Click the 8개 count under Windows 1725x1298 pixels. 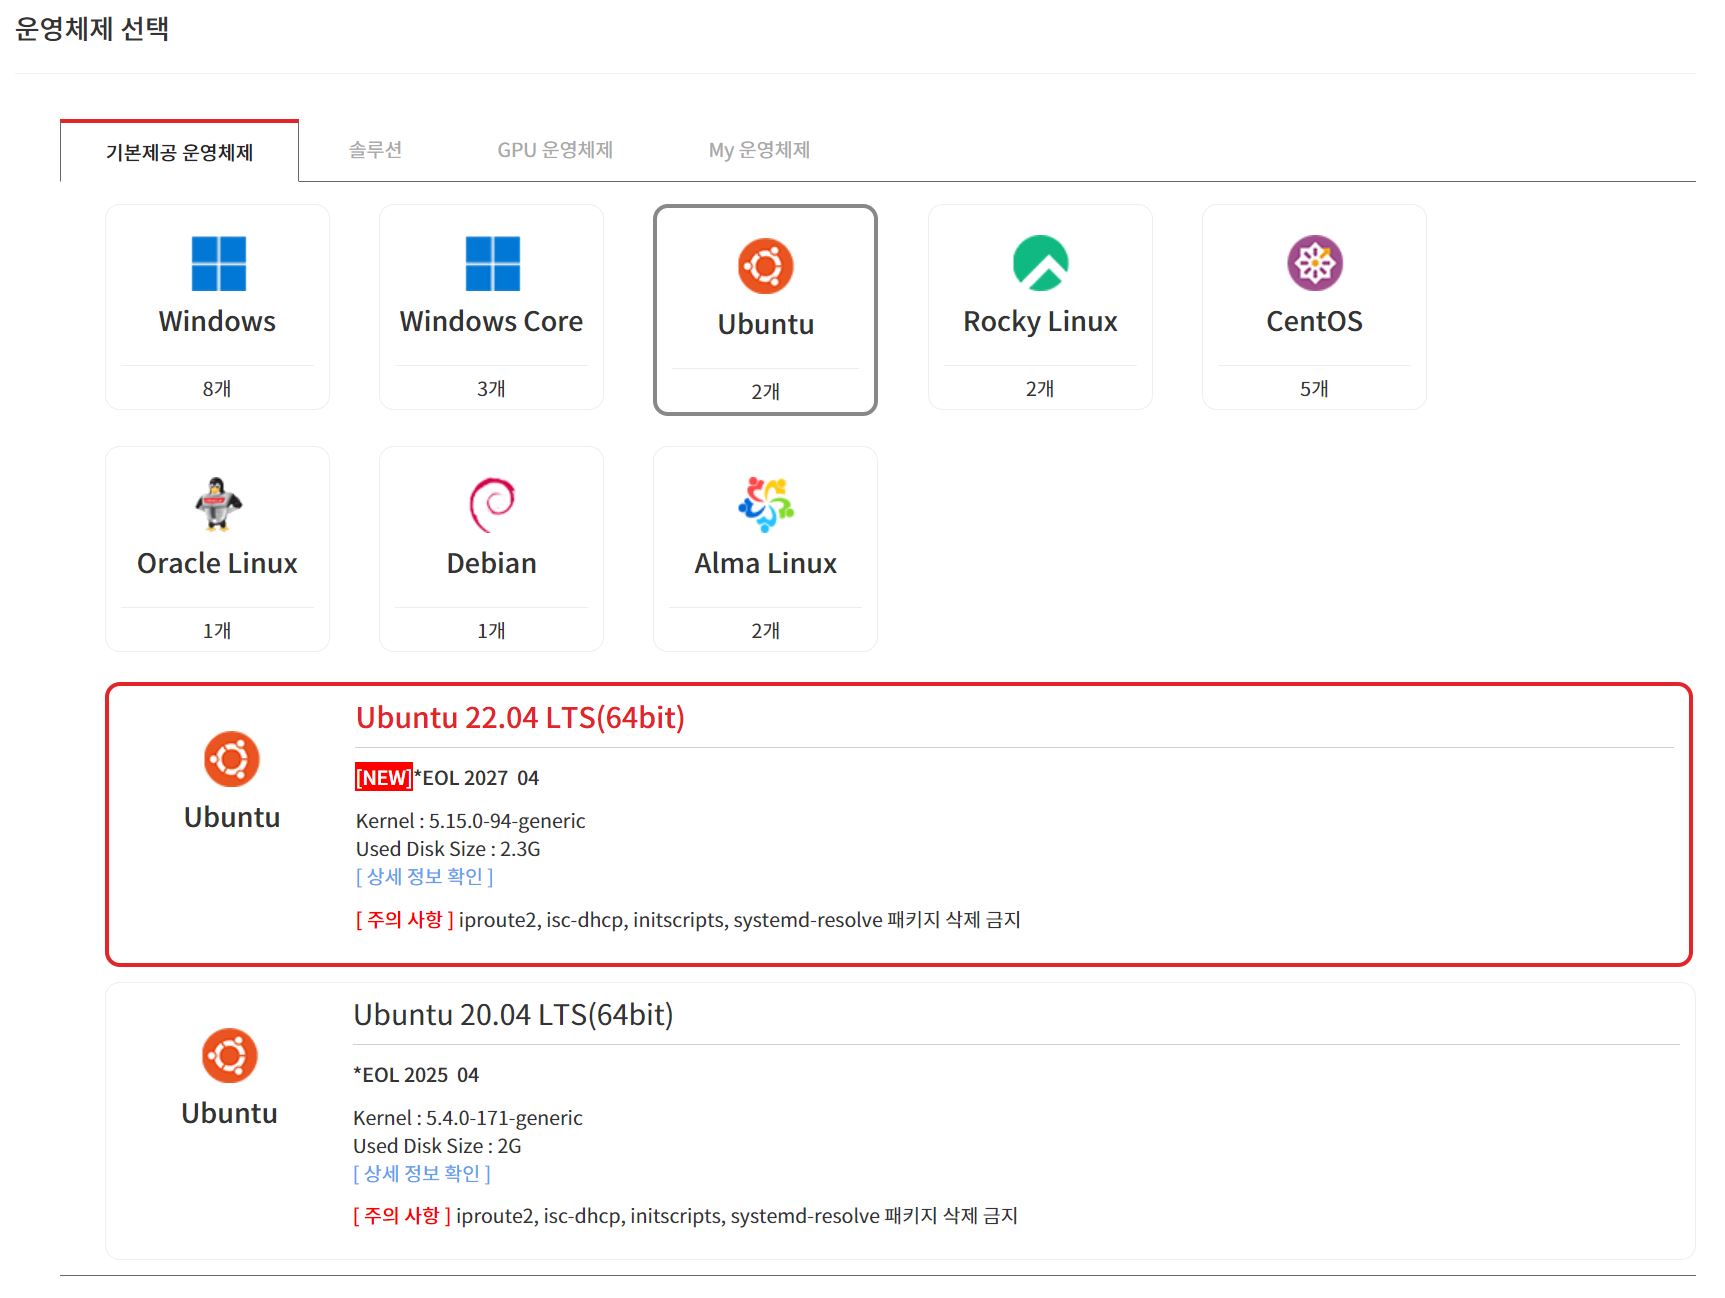point(217,389)
